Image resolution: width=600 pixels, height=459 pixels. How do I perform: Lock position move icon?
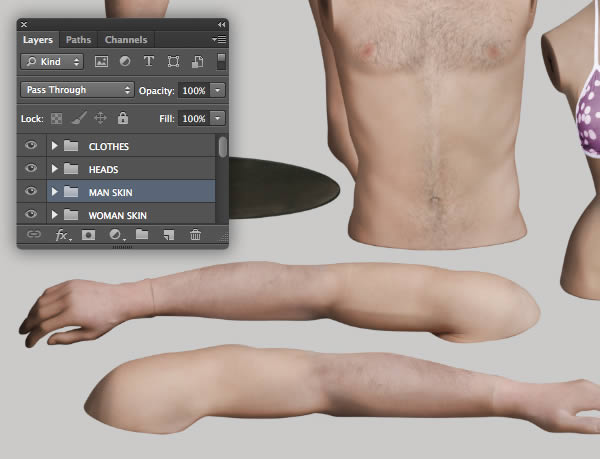tap(100, 118)
